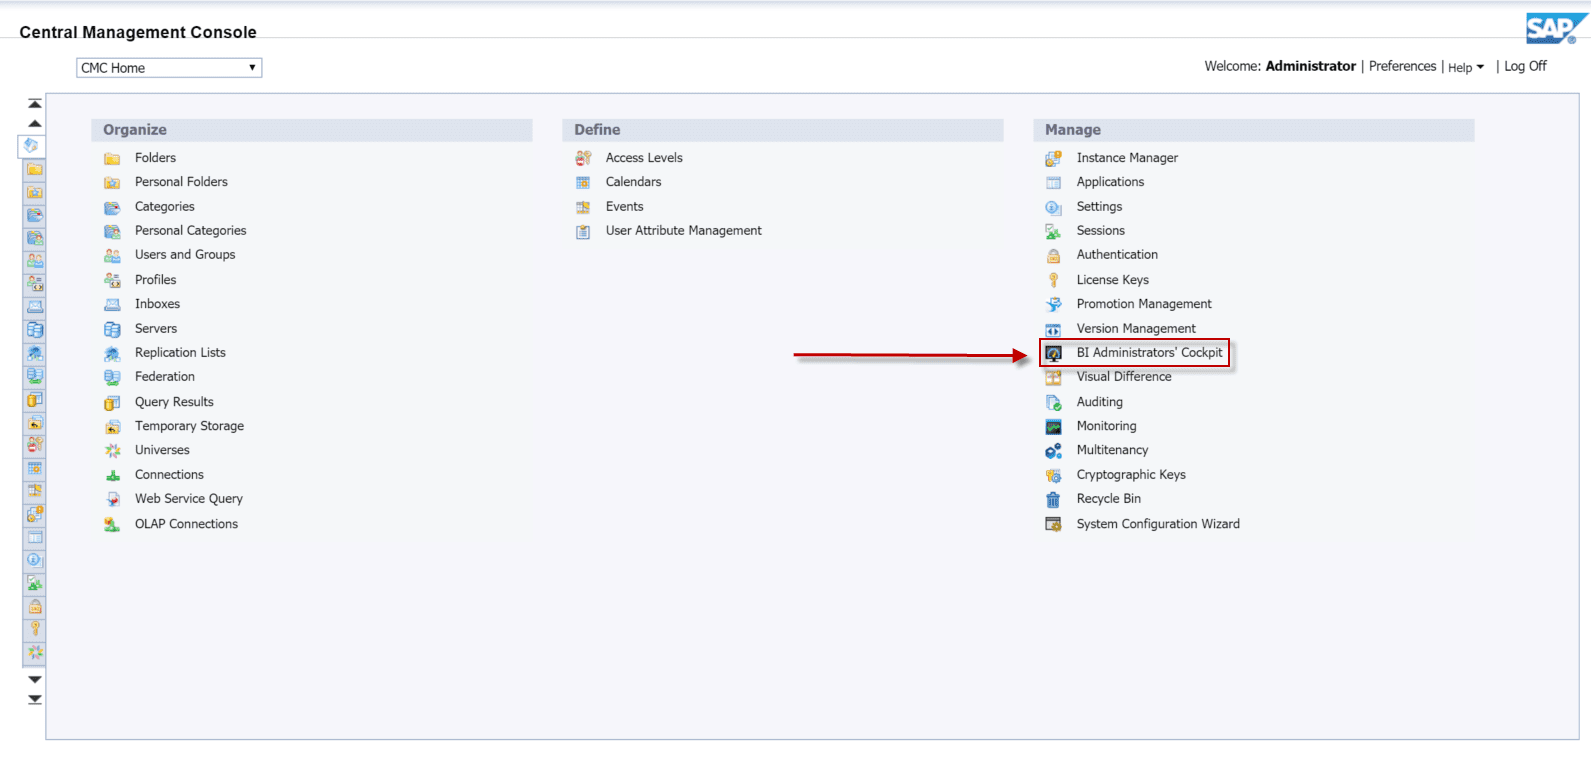Click Version Management link

pos(1136,329)
